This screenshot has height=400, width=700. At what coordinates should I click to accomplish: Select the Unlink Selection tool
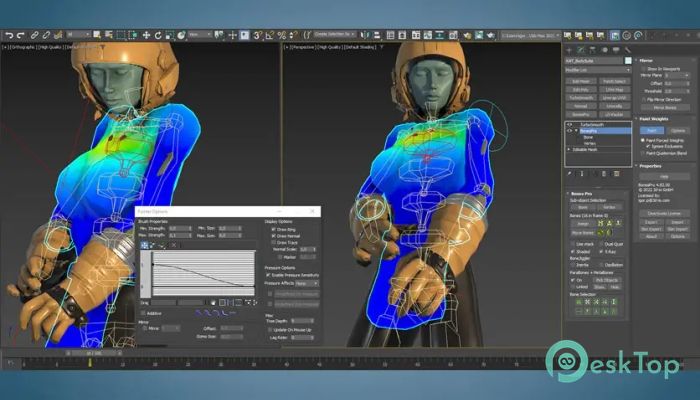click(x=46, y=35)
